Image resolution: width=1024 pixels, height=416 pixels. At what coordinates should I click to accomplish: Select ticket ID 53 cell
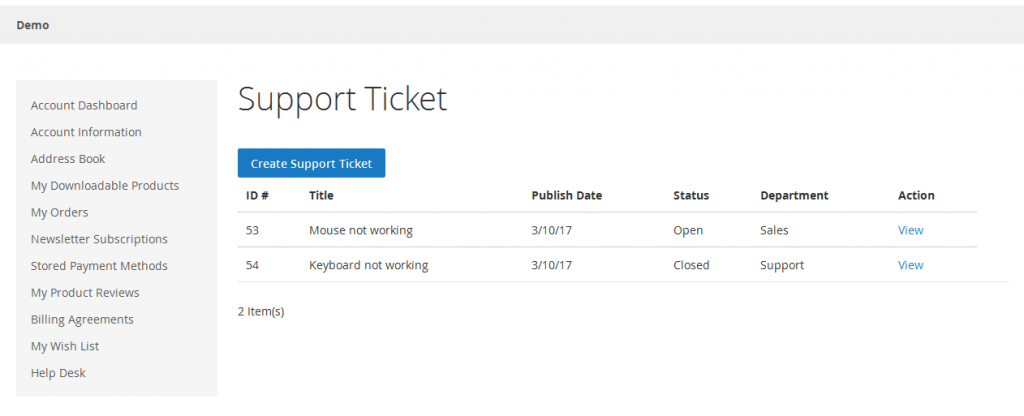click(x=253, y=231)
